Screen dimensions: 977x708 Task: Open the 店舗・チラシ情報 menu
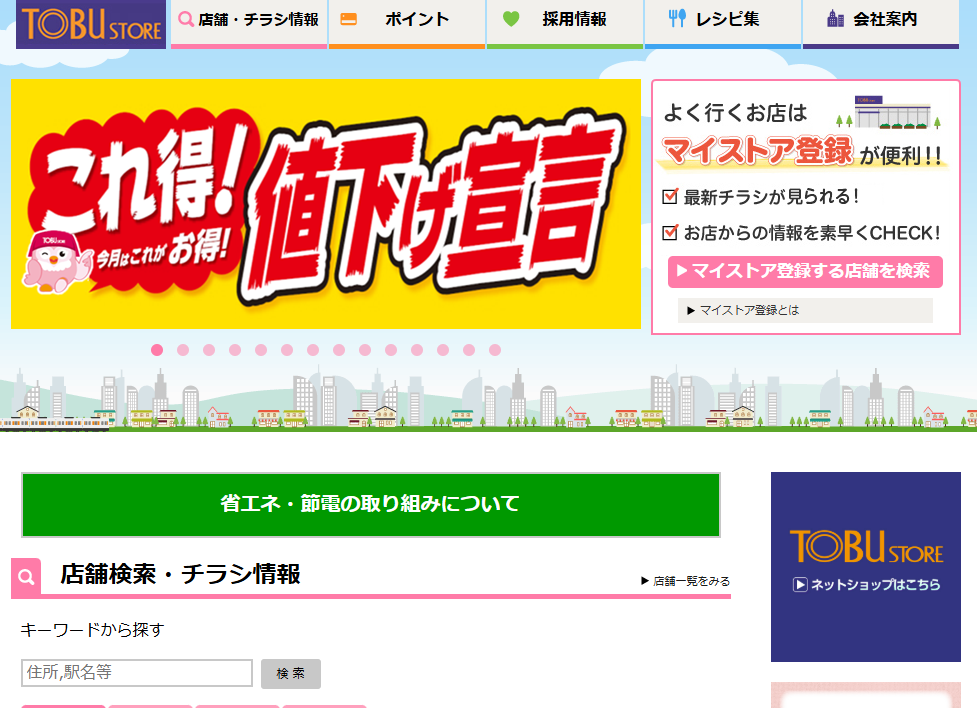point(249,24)
